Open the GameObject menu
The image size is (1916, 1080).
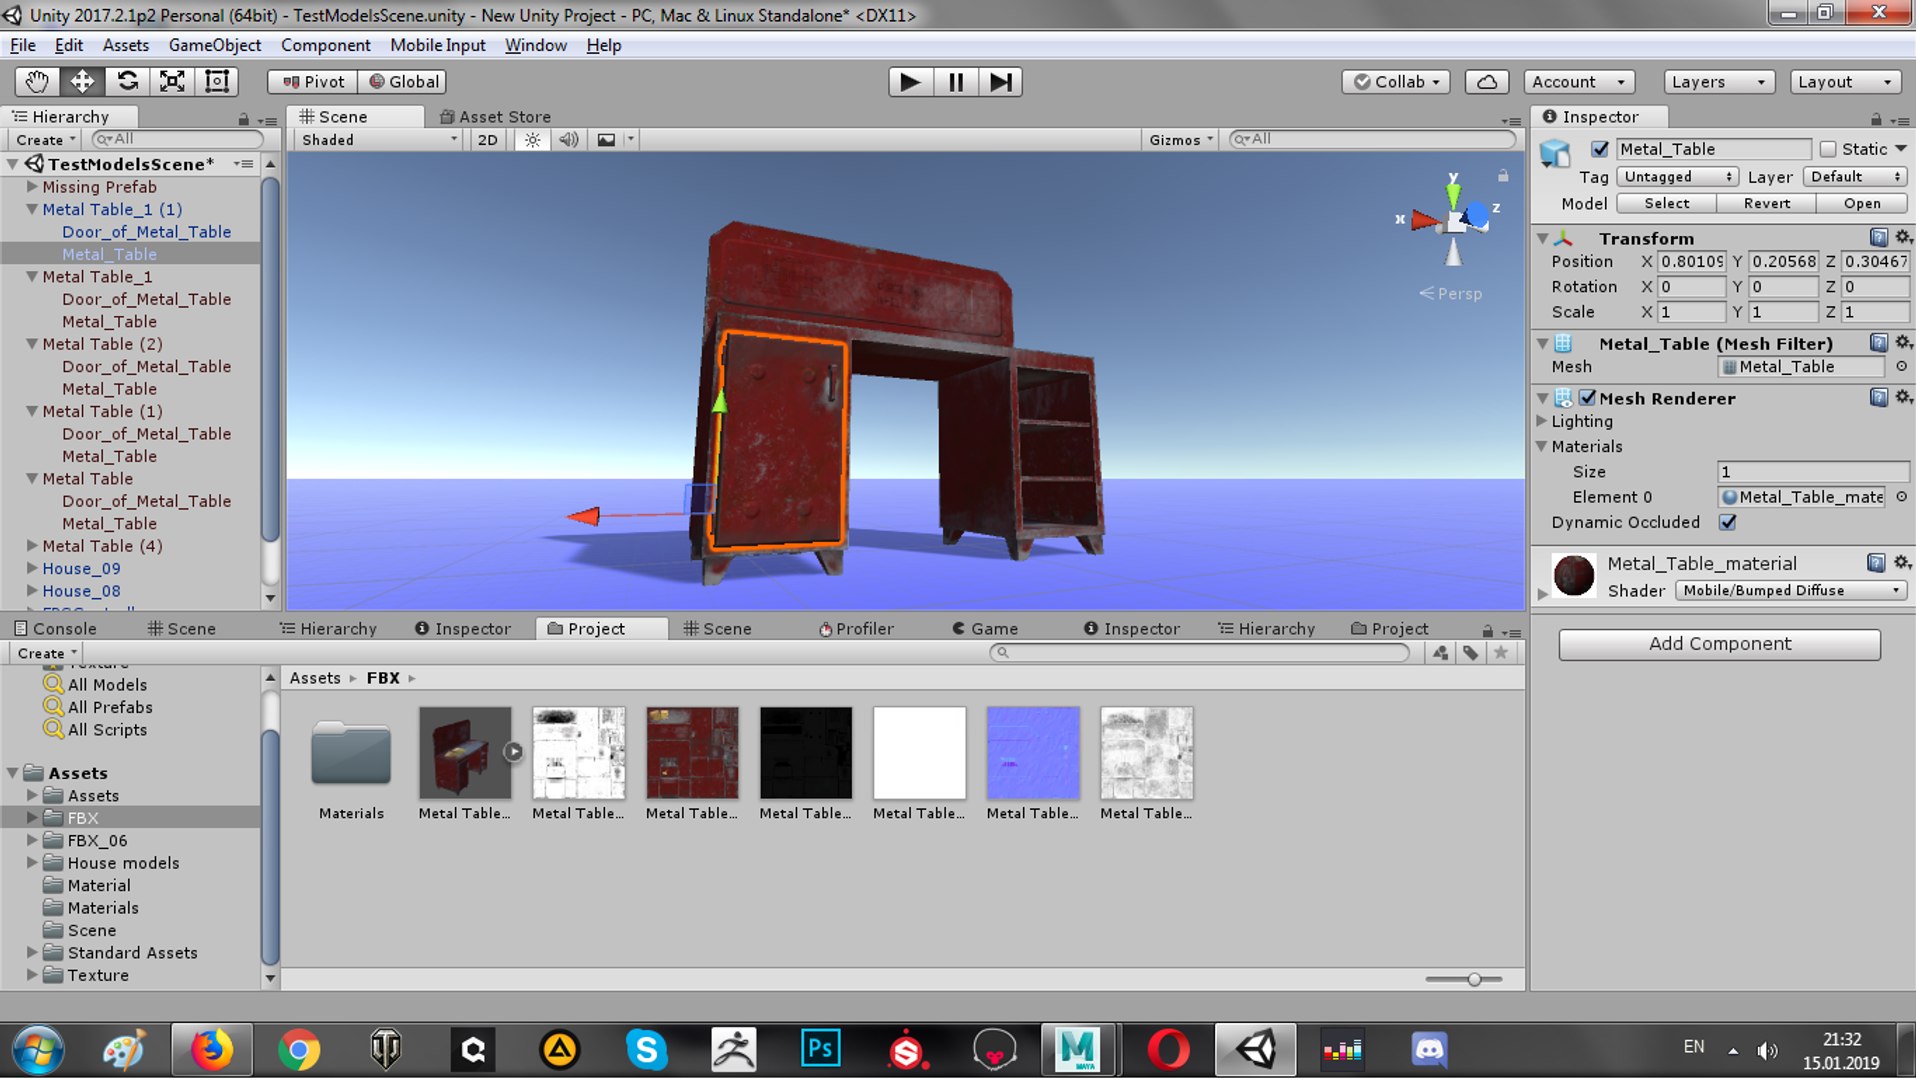point(214,45)
